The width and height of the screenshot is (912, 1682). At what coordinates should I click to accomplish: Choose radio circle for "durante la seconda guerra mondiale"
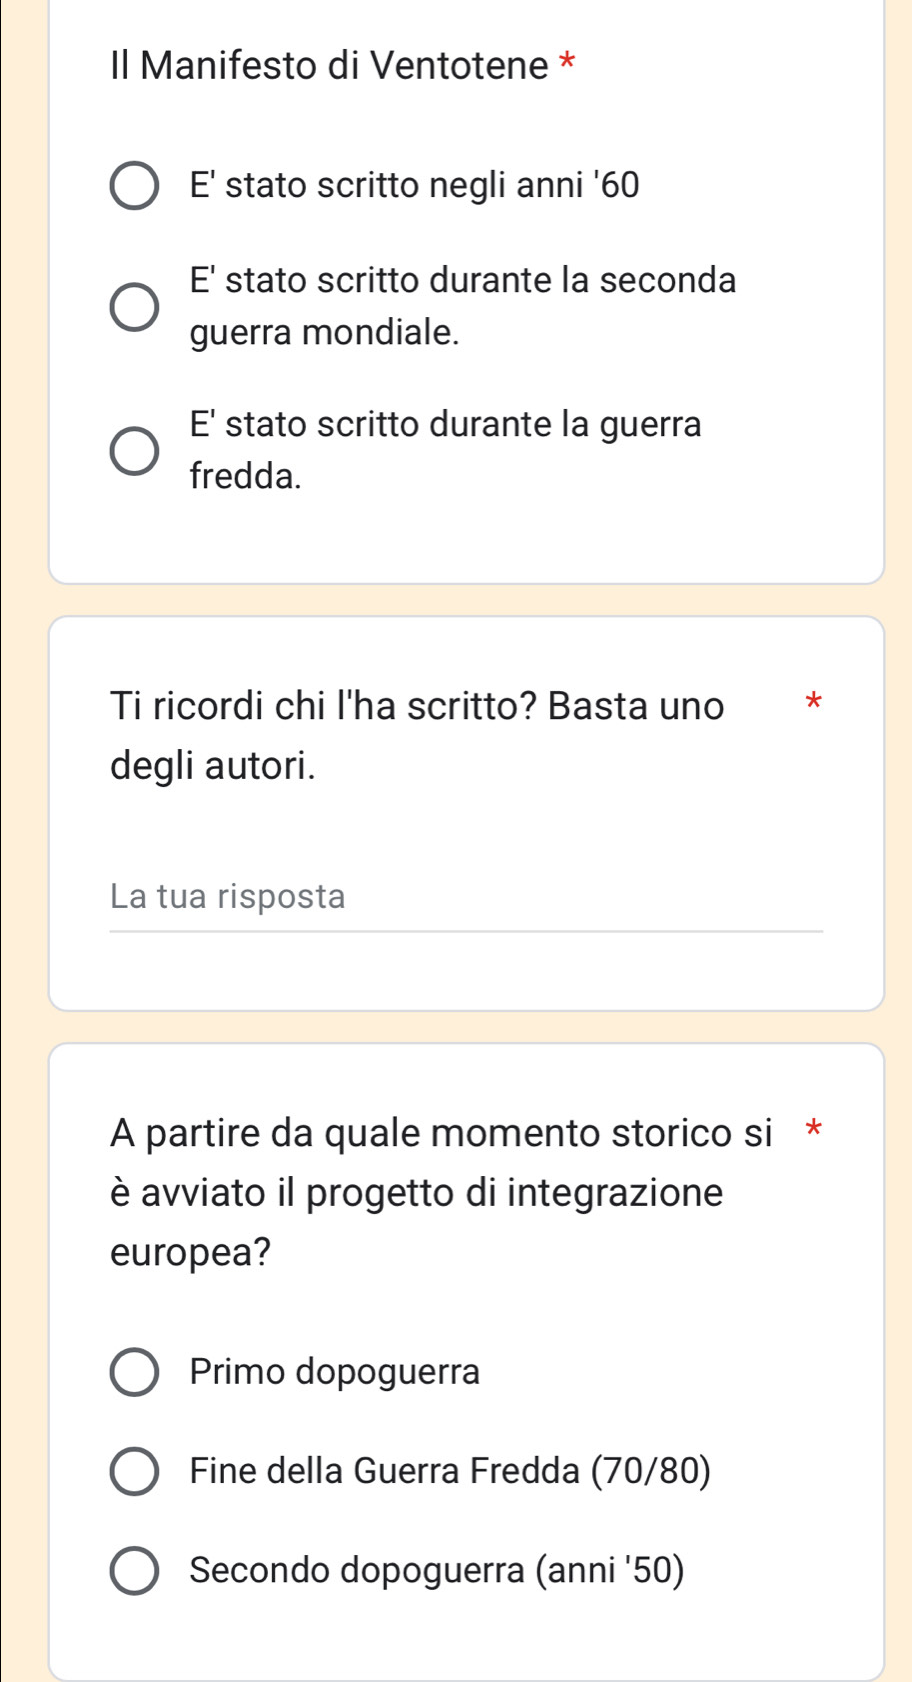pos(134,306)
